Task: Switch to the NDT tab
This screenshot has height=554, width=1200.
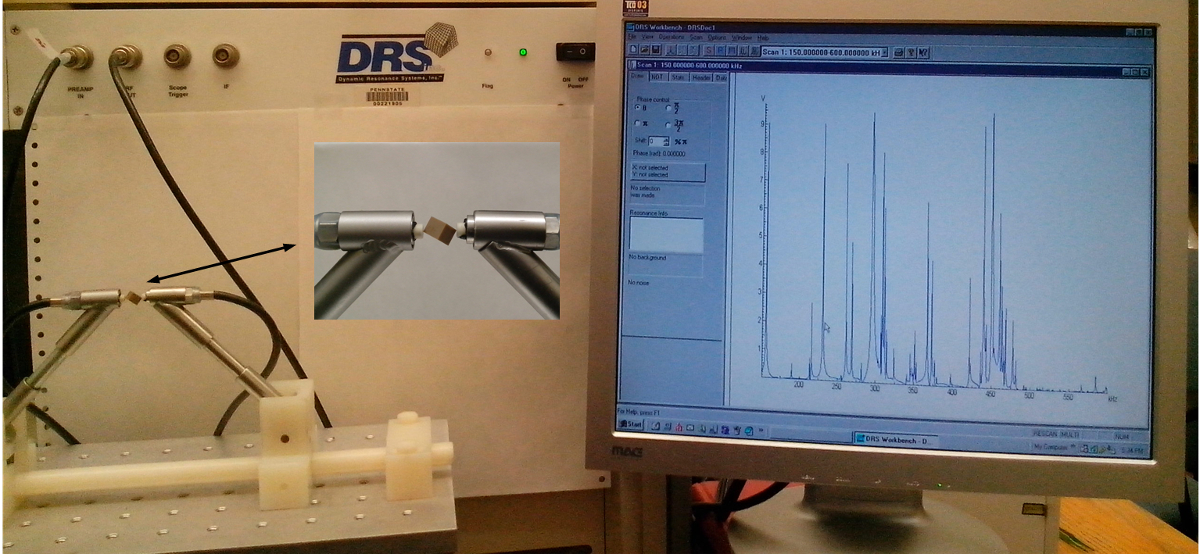Action: (658, 77)
